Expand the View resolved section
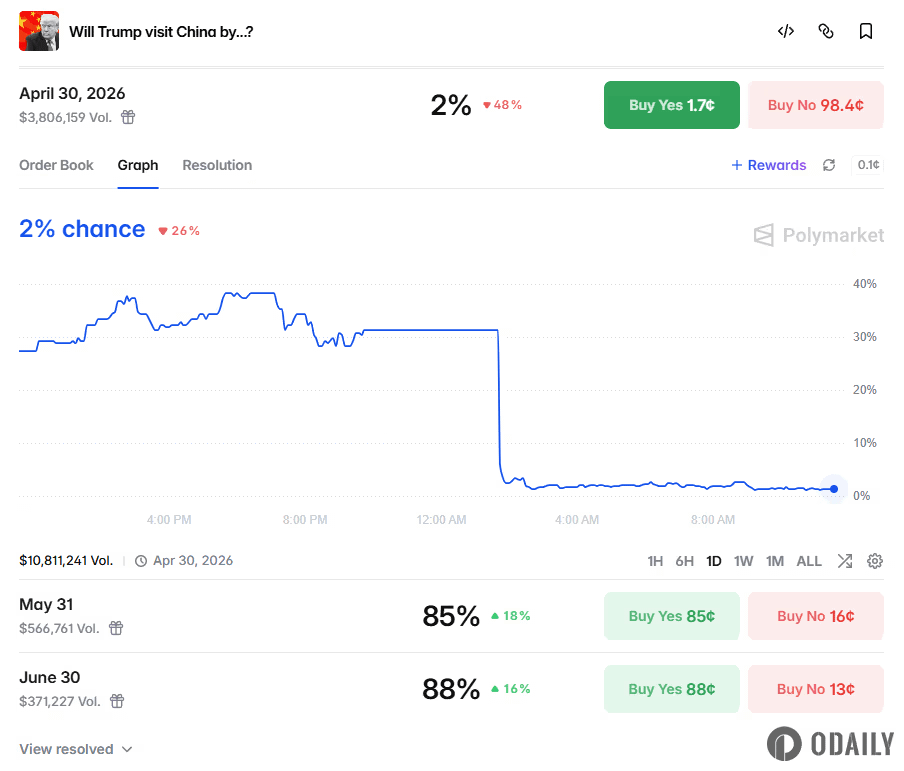 pos(76,749)
